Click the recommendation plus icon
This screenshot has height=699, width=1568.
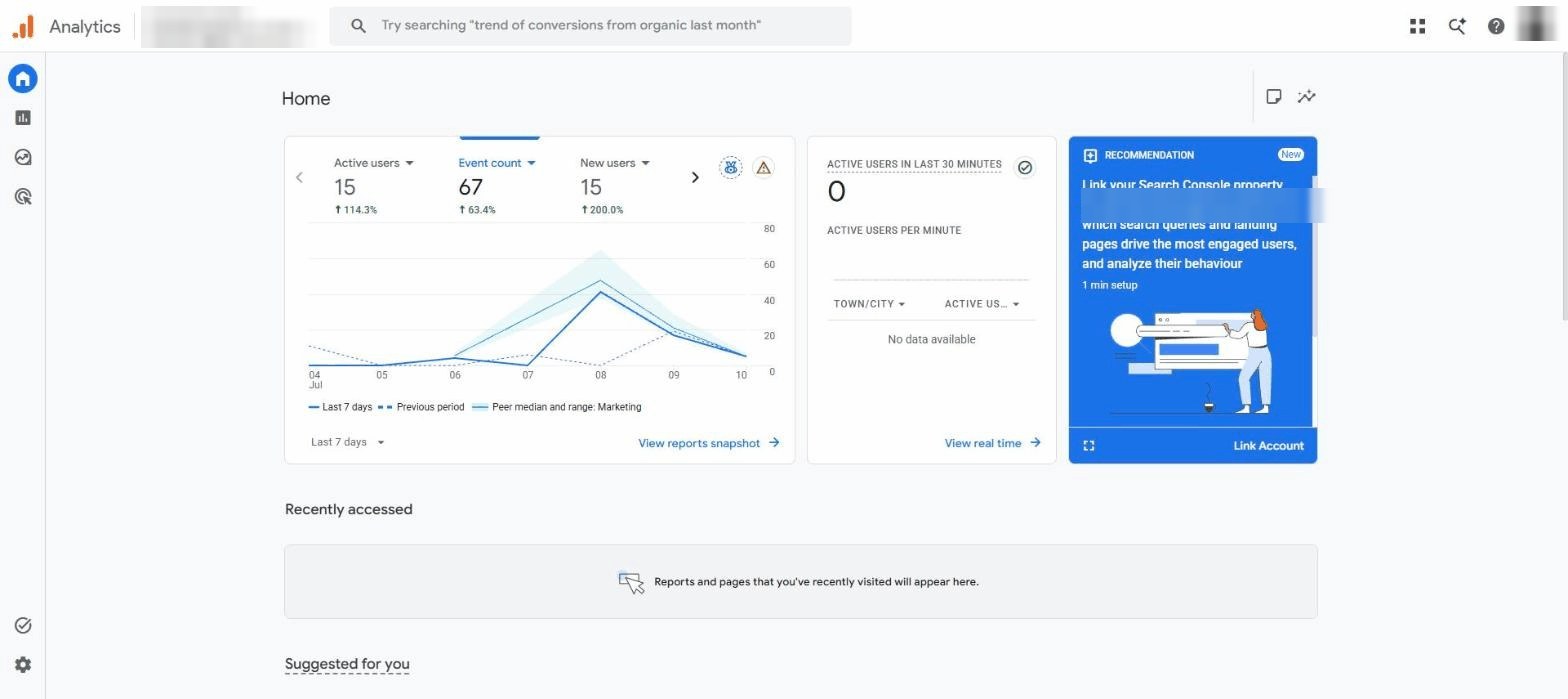pos(1090,155)
